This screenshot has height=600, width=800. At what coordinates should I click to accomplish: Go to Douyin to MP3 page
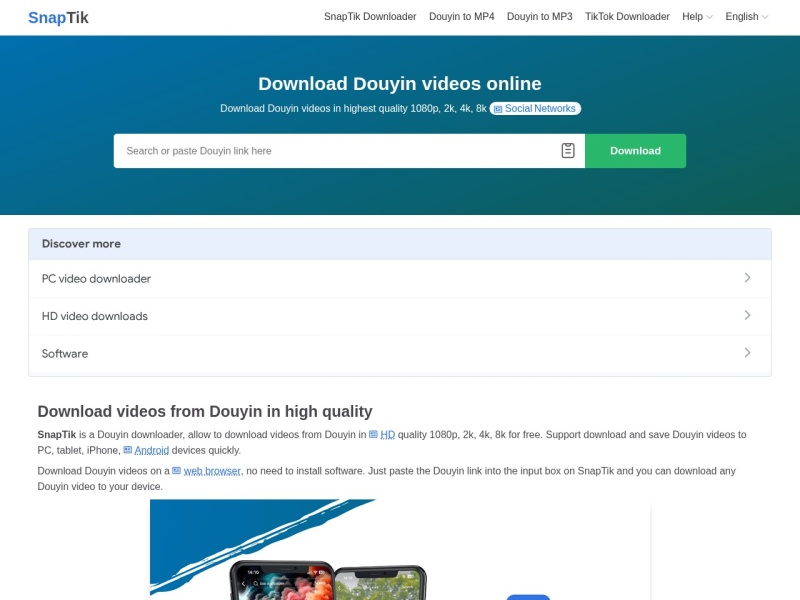(539, 16)
